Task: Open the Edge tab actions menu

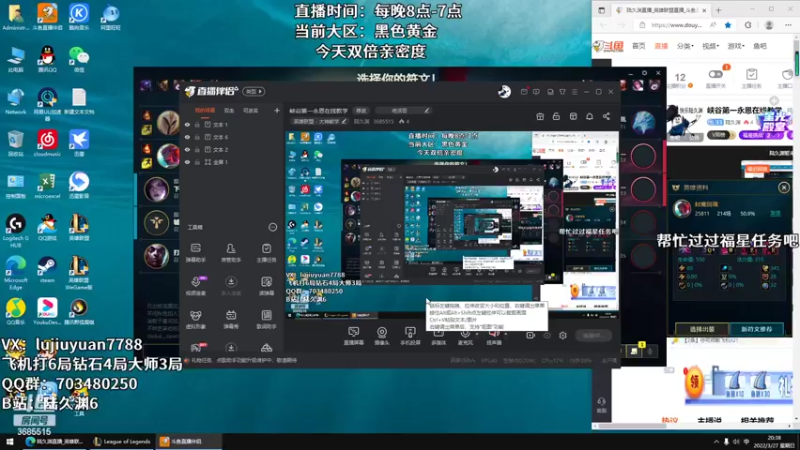Action: coord(602,10)
